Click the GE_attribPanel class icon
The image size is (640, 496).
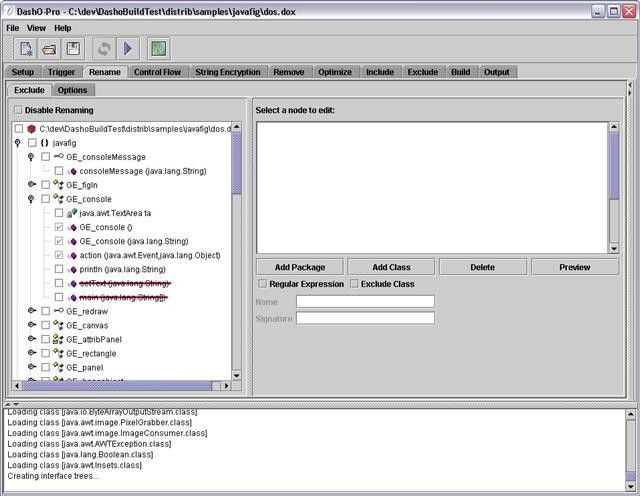coord(58,339)
